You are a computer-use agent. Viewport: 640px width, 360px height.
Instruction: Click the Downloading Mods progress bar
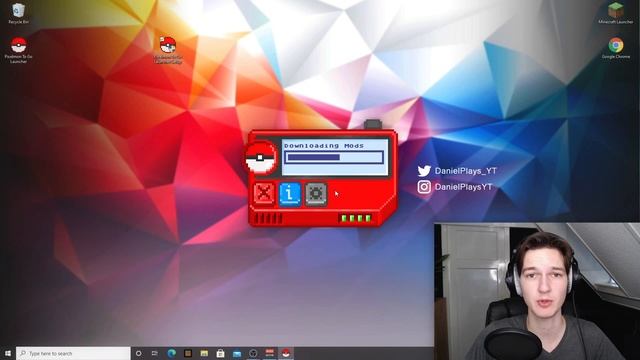pos(334,157)
